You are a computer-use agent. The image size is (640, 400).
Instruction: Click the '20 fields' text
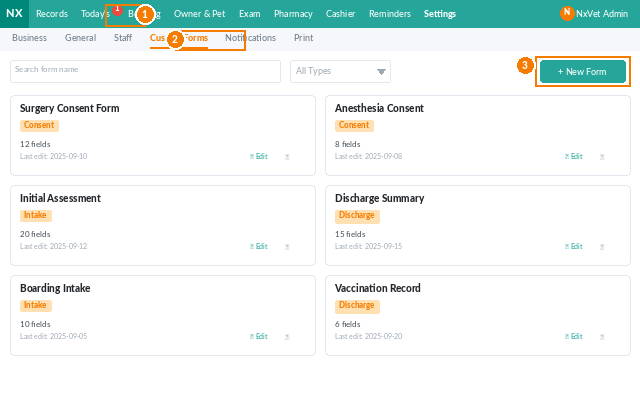click(x=35, y=234)
